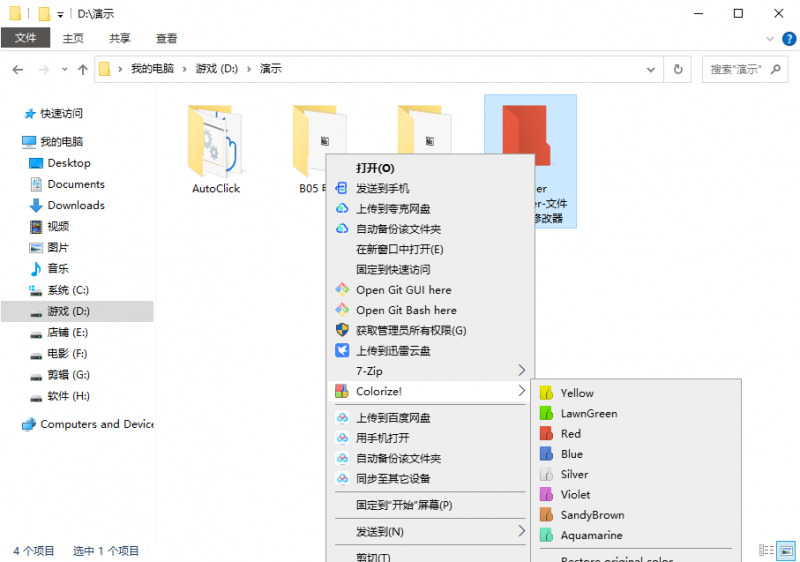Click the back navigation arrow
Image resolution: width=800 pixels, height=562 pixels.
[x=18, y=69]
